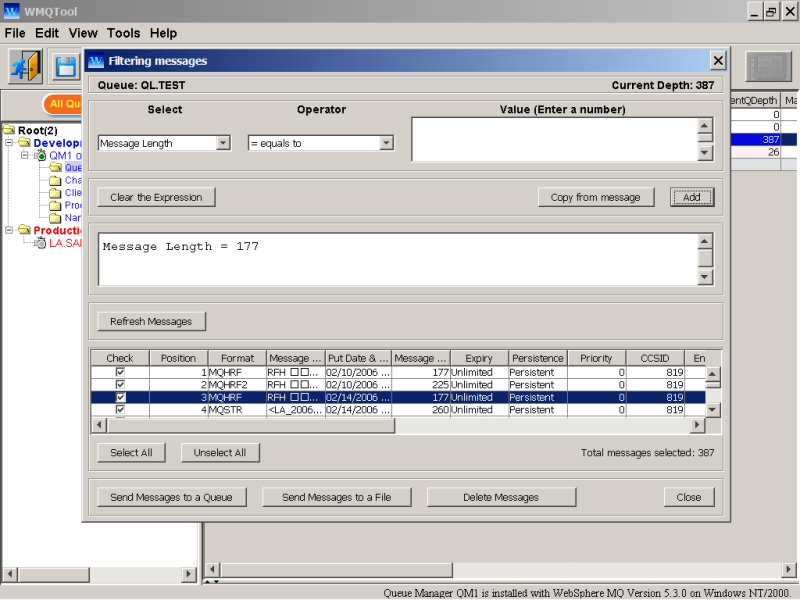Click the Add button
The height and width of the screenshot is (600, 800).
pos(692,197)
